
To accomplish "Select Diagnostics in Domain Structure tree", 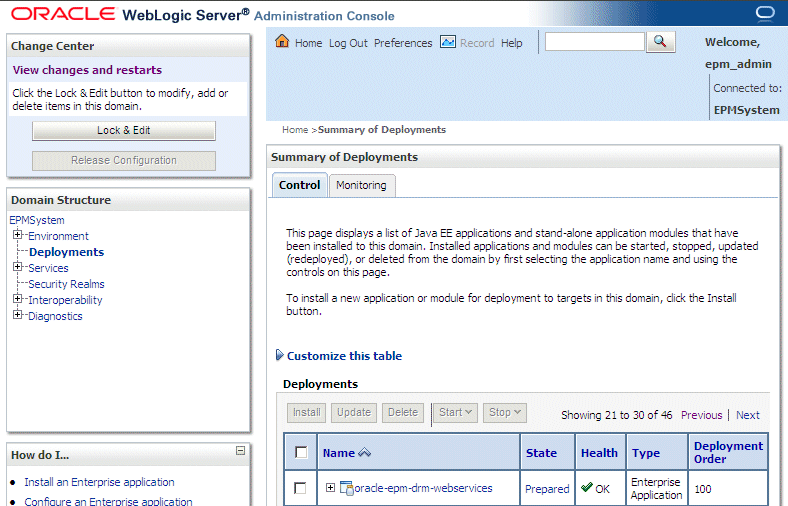I will [55, 316].
